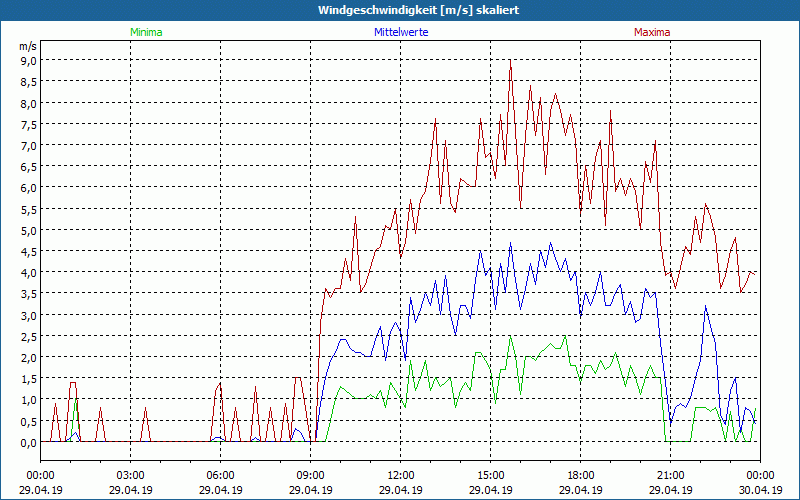Click the 03:00 time axis label
This screenshot has height=500, width=800.
click(131, 476)
